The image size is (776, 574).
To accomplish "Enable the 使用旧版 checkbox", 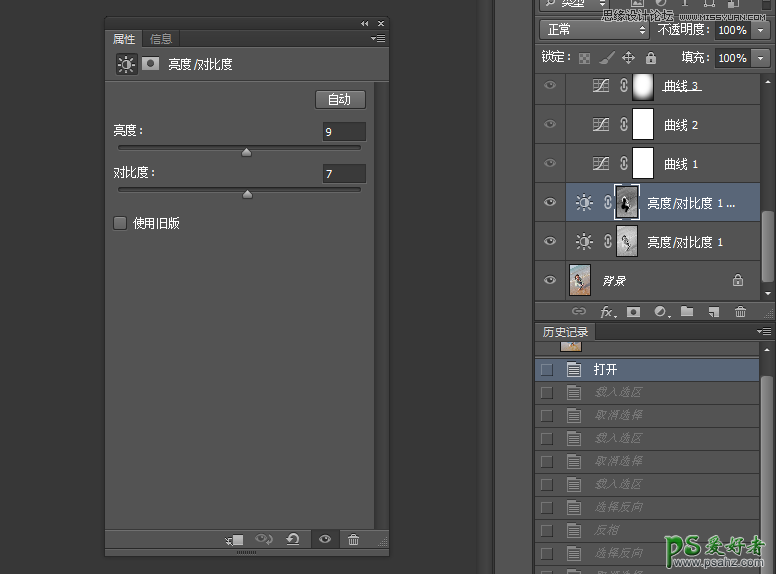I will click(x=121, y=223).
